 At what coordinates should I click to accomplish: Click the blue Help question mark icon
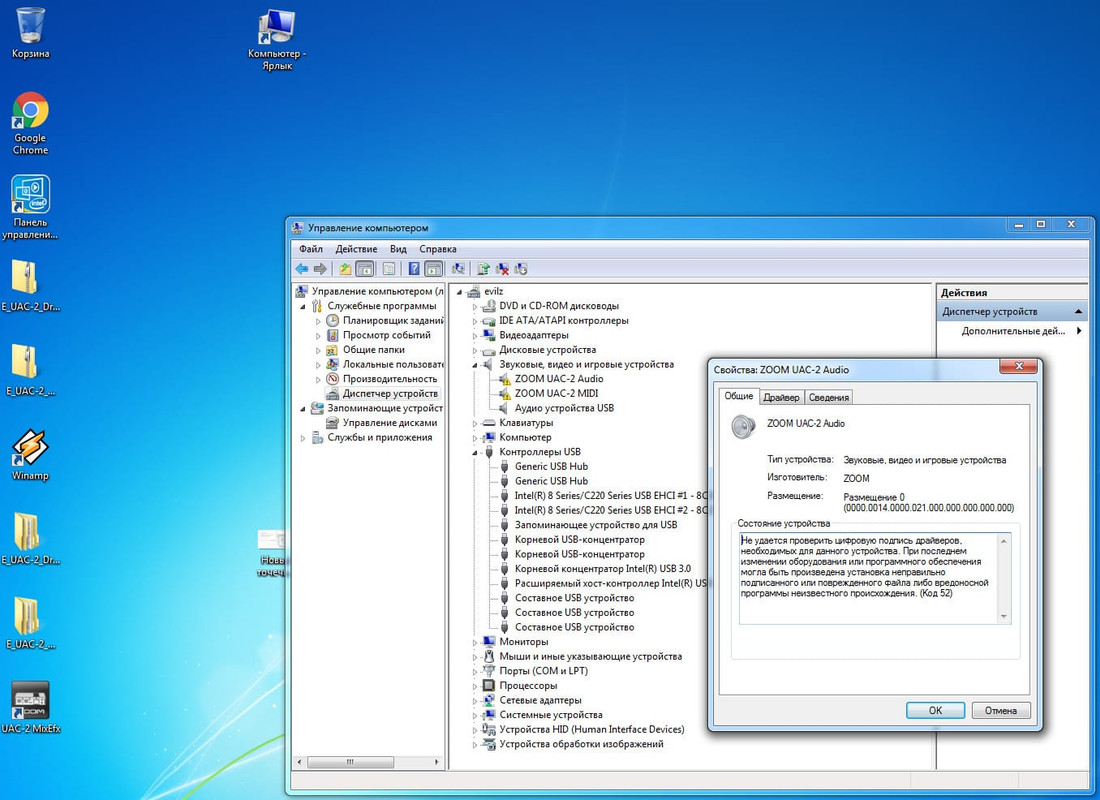pyautogui.click(x=414, y=269)
